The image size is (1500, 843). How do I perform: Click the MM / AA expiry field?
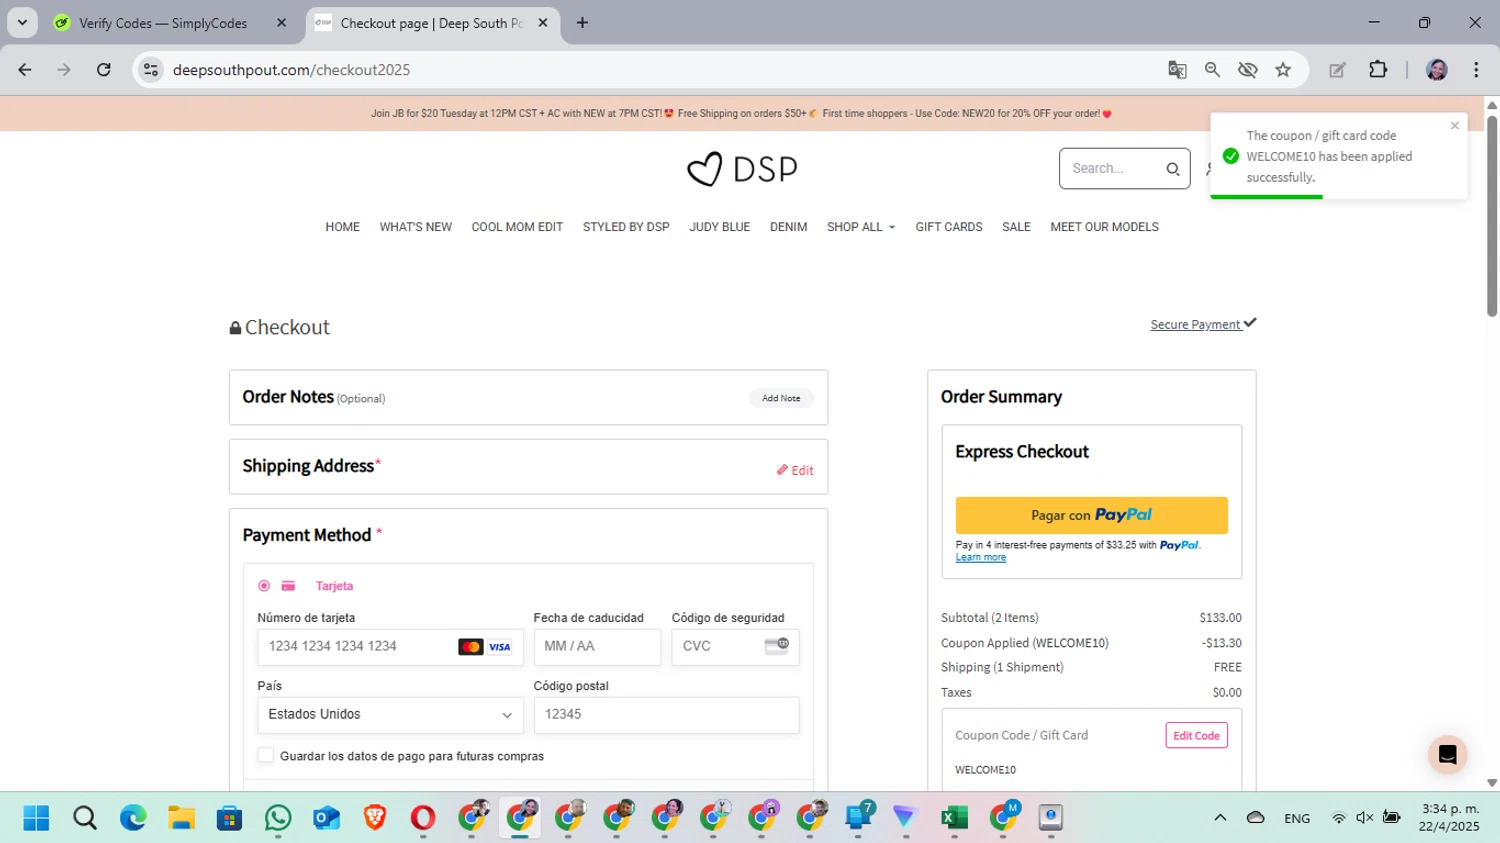pos(597,647)
